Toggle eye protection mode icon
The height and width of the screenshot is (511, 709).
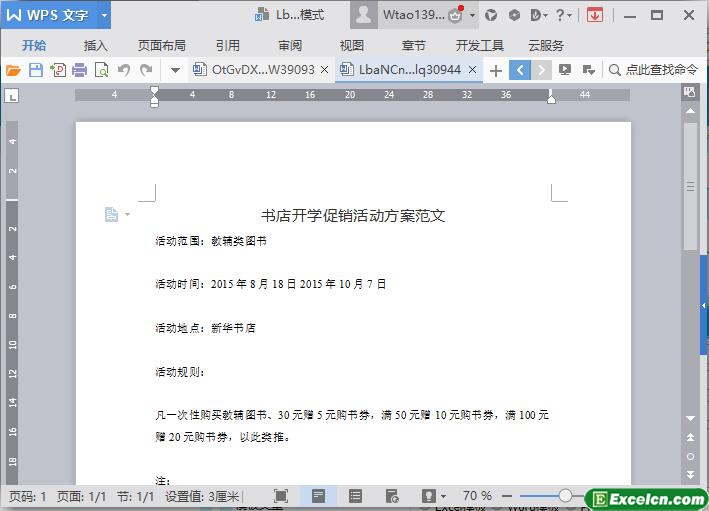[x=428, y=497]
